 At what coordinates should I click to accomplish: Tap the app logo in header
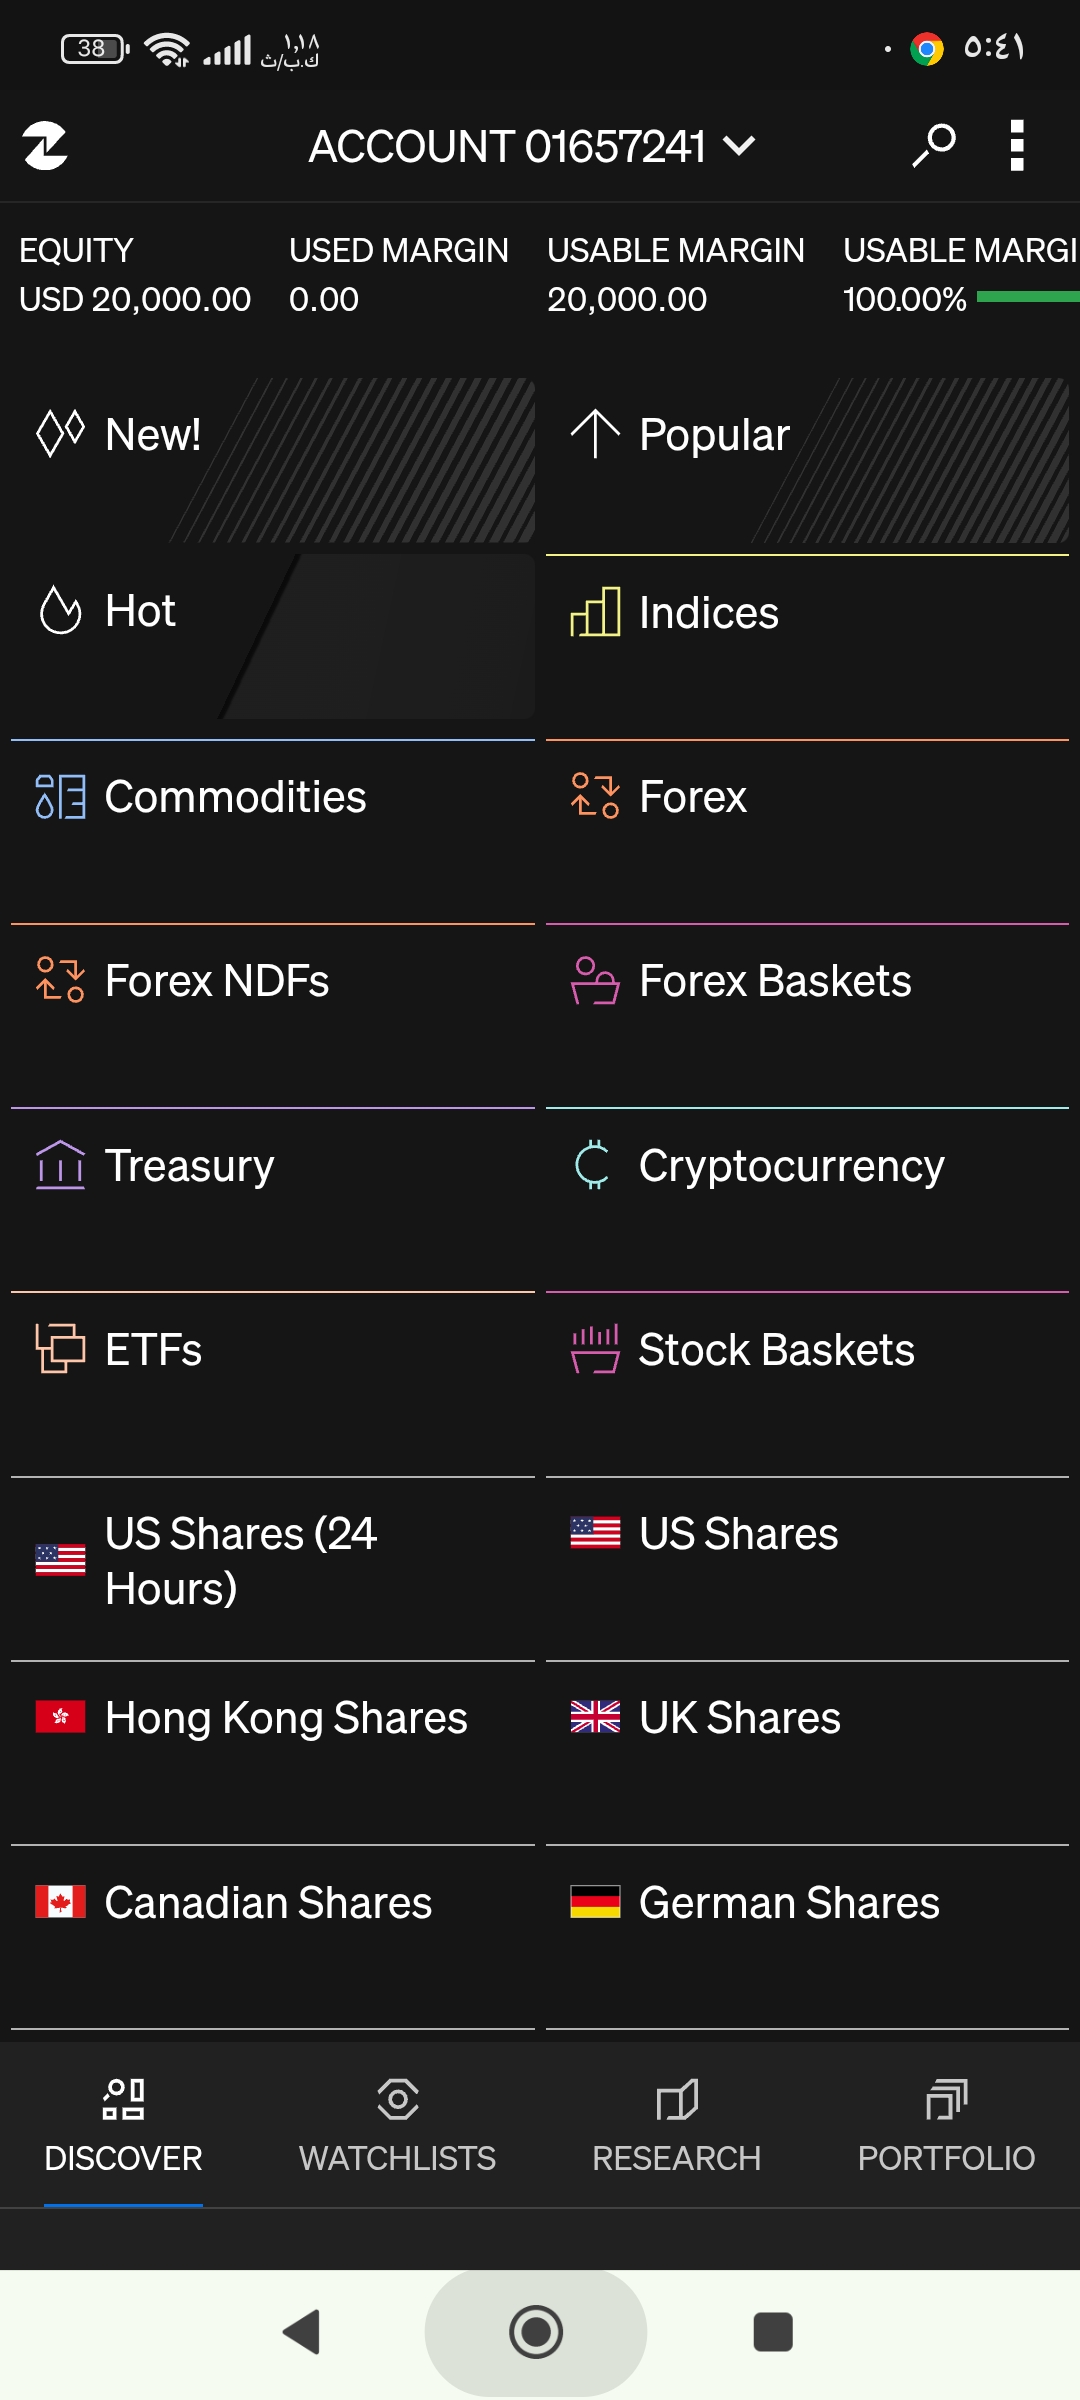(45, 146)
